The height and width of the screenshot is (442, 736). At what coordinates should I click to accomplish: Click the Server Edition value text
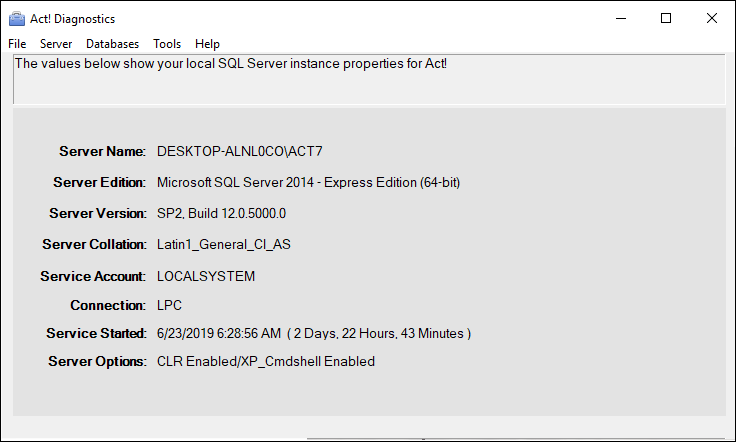(x=308, y=182)
